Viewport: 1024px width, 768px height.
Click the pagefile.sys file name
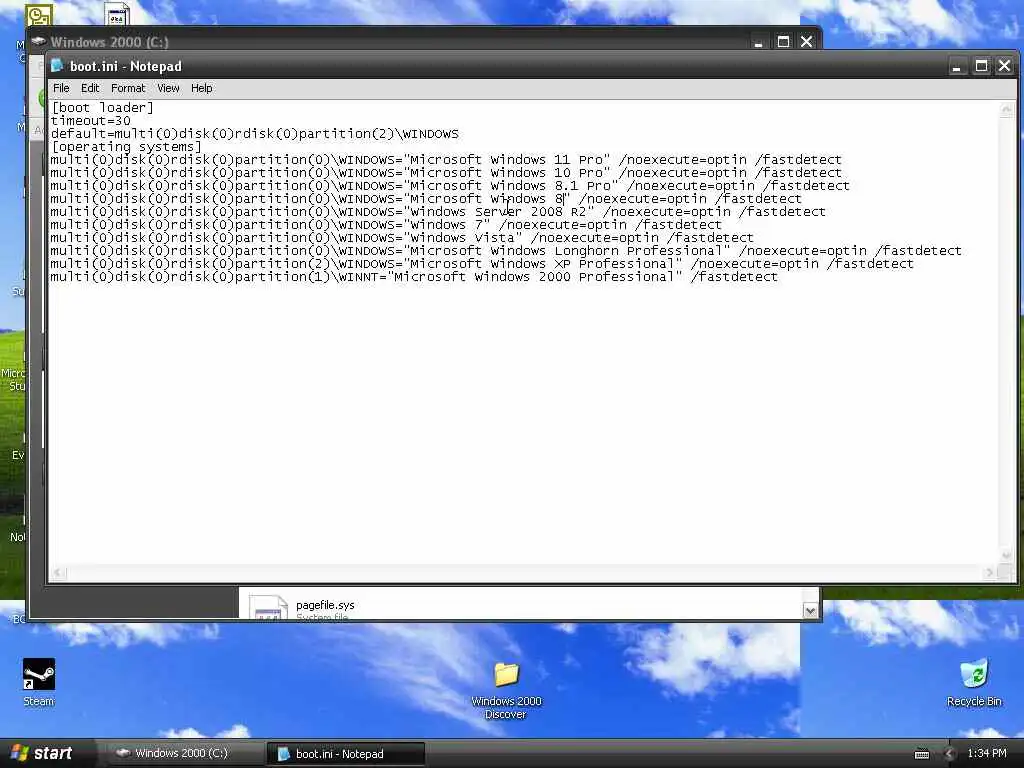point(325,605)
